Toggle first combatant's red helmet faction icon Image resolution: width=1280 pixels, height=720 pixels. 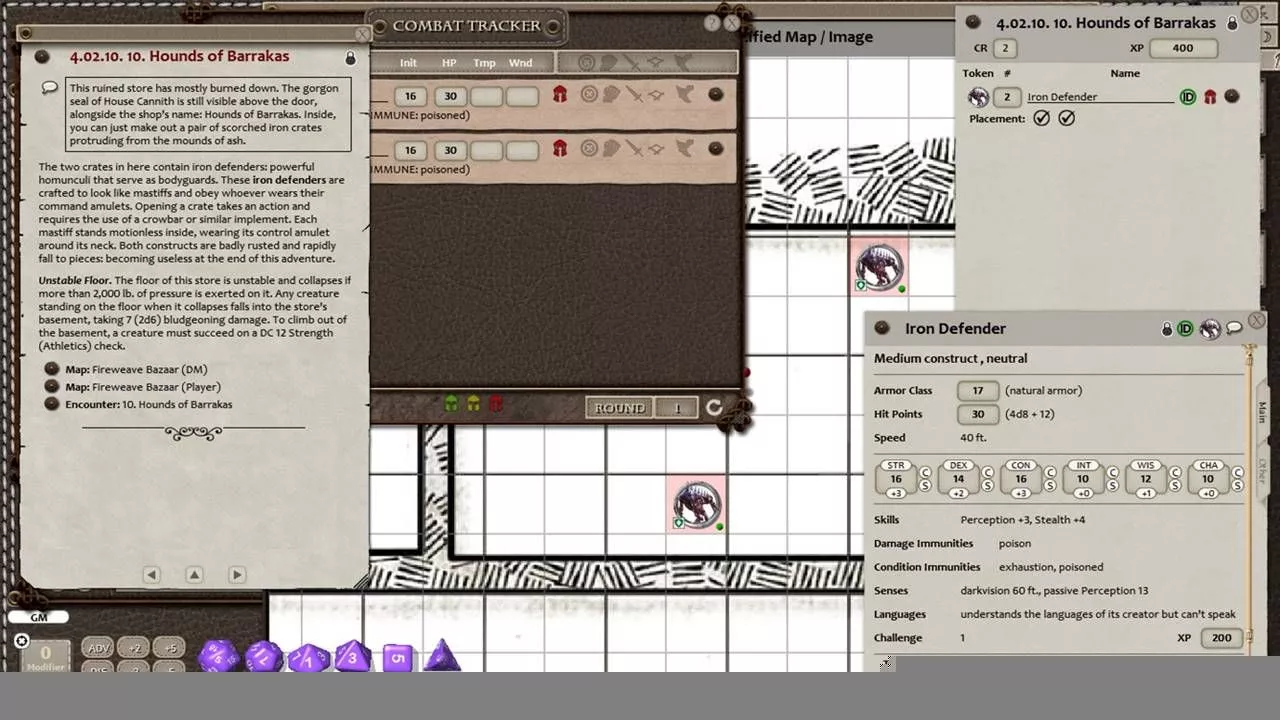(560, 95)
